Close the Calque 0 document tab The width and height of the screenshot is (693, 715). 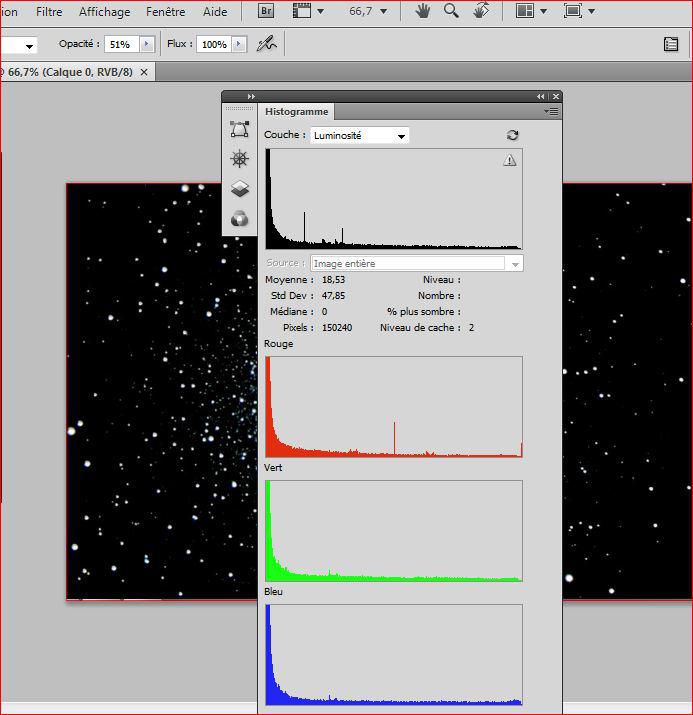click(x=144, y=72)
